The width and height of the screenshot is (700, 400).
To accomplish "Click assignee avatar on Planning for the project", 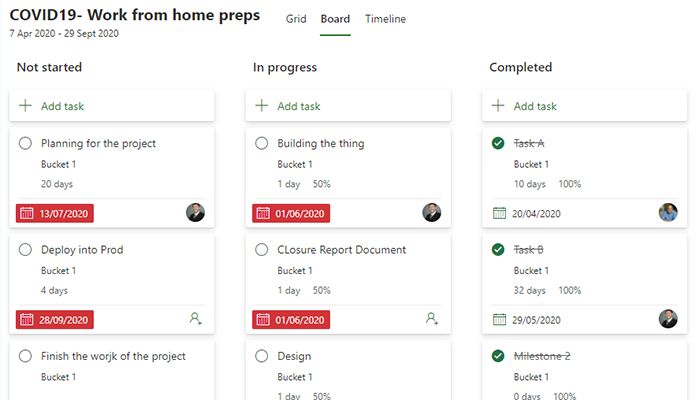I will (195, 212).
